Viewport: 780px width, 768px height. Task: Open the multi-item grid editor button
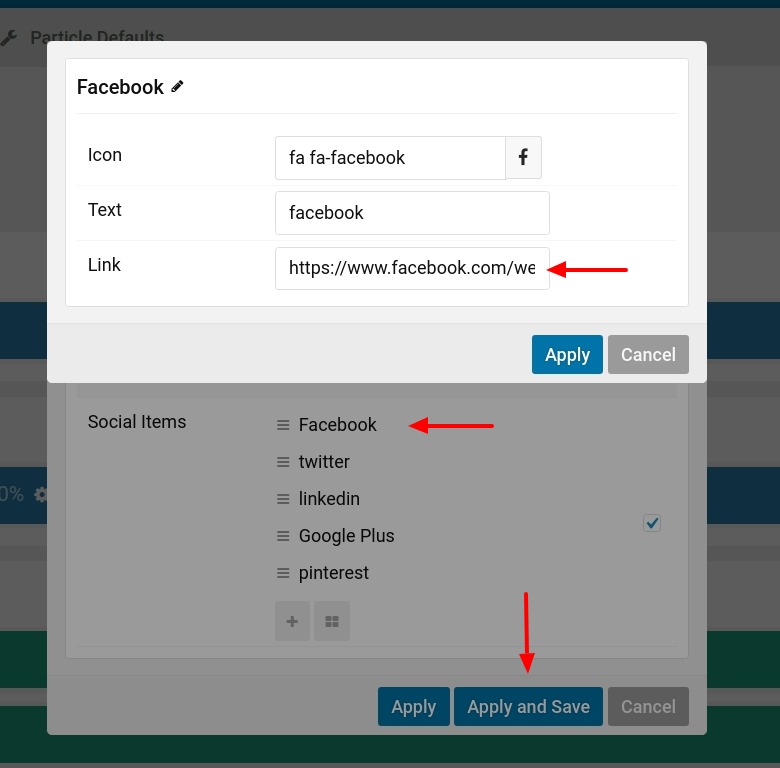tap(332, 621)
